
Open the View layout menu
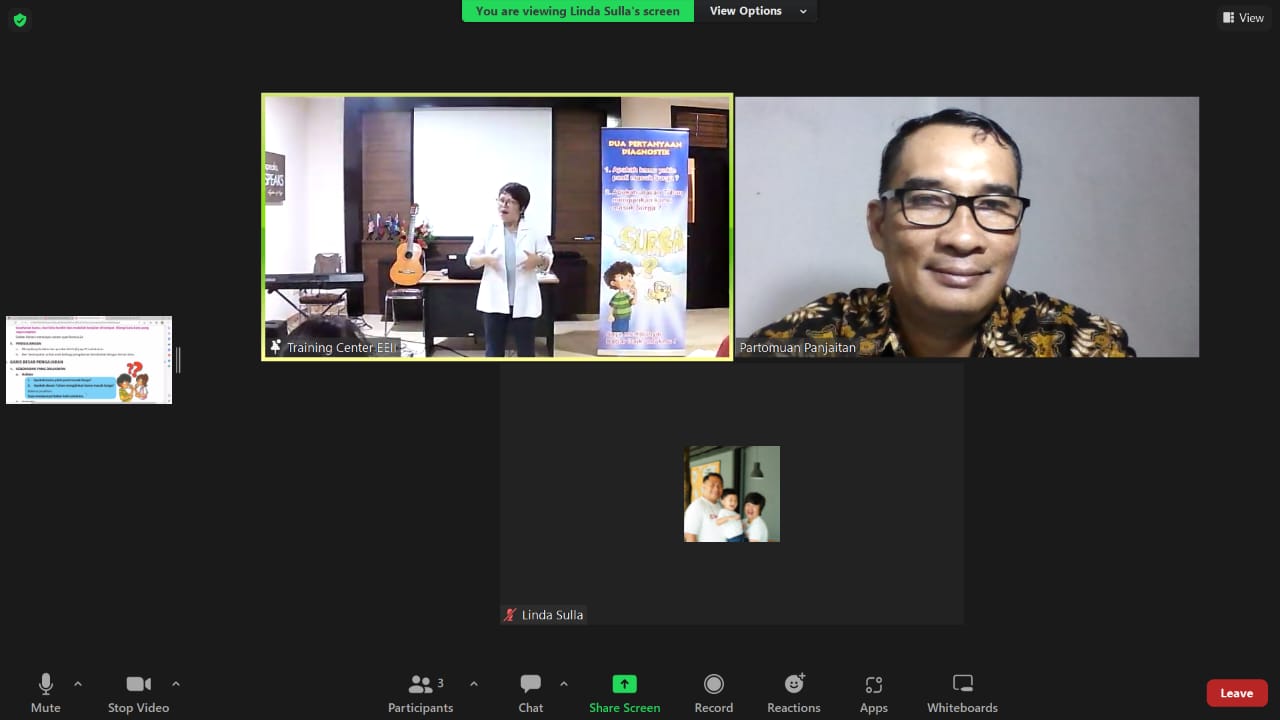coord(1243,18)
